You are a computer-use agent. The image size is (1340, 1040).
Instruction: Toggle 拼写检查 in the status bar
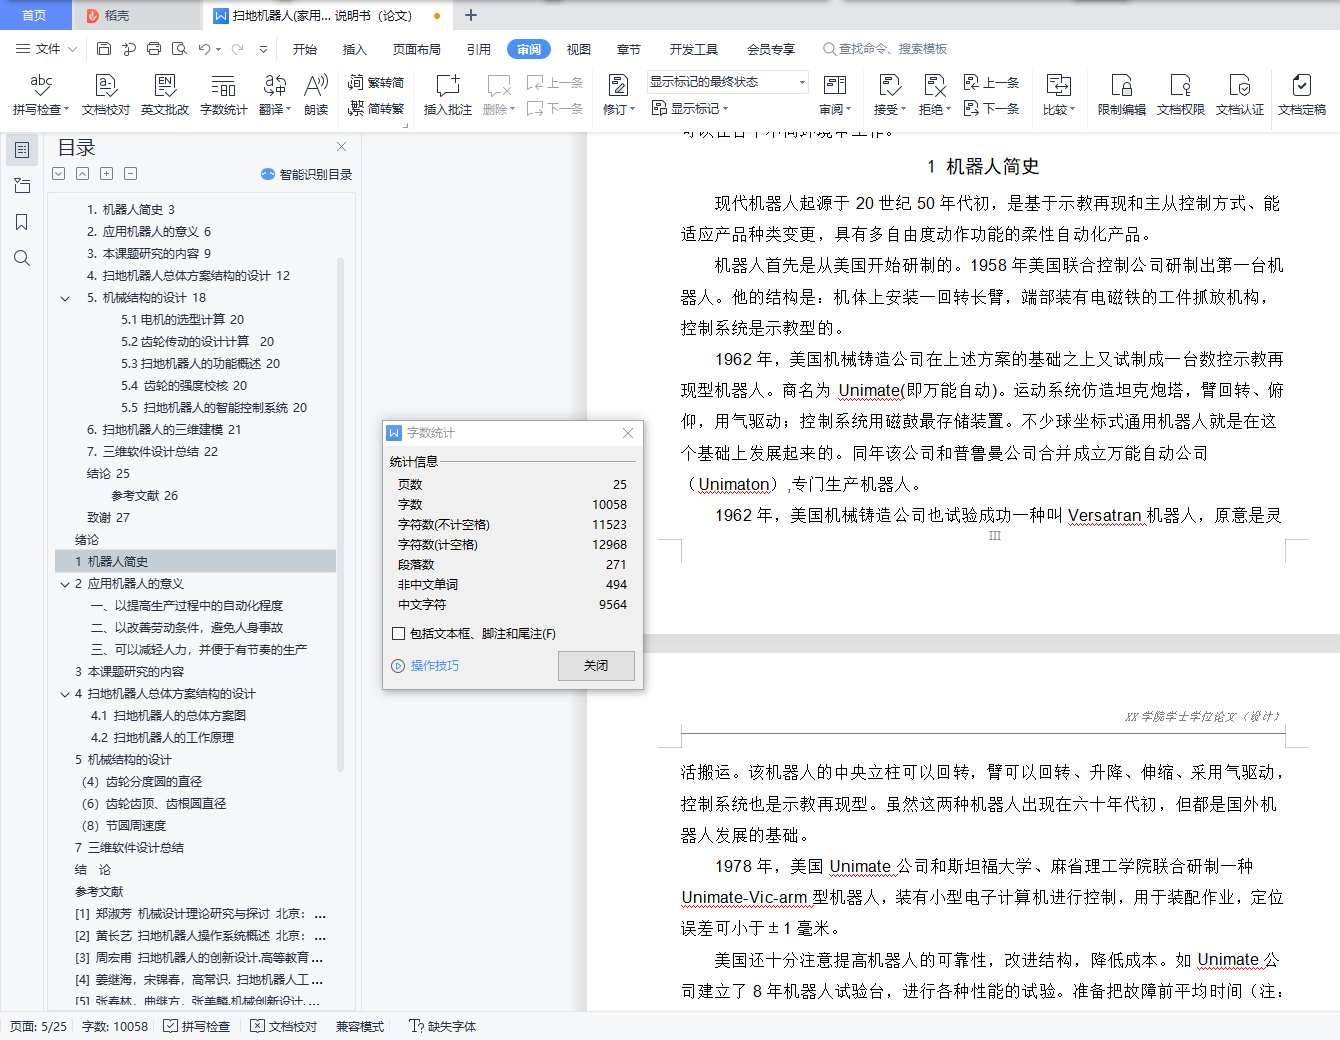(197, 1027)
